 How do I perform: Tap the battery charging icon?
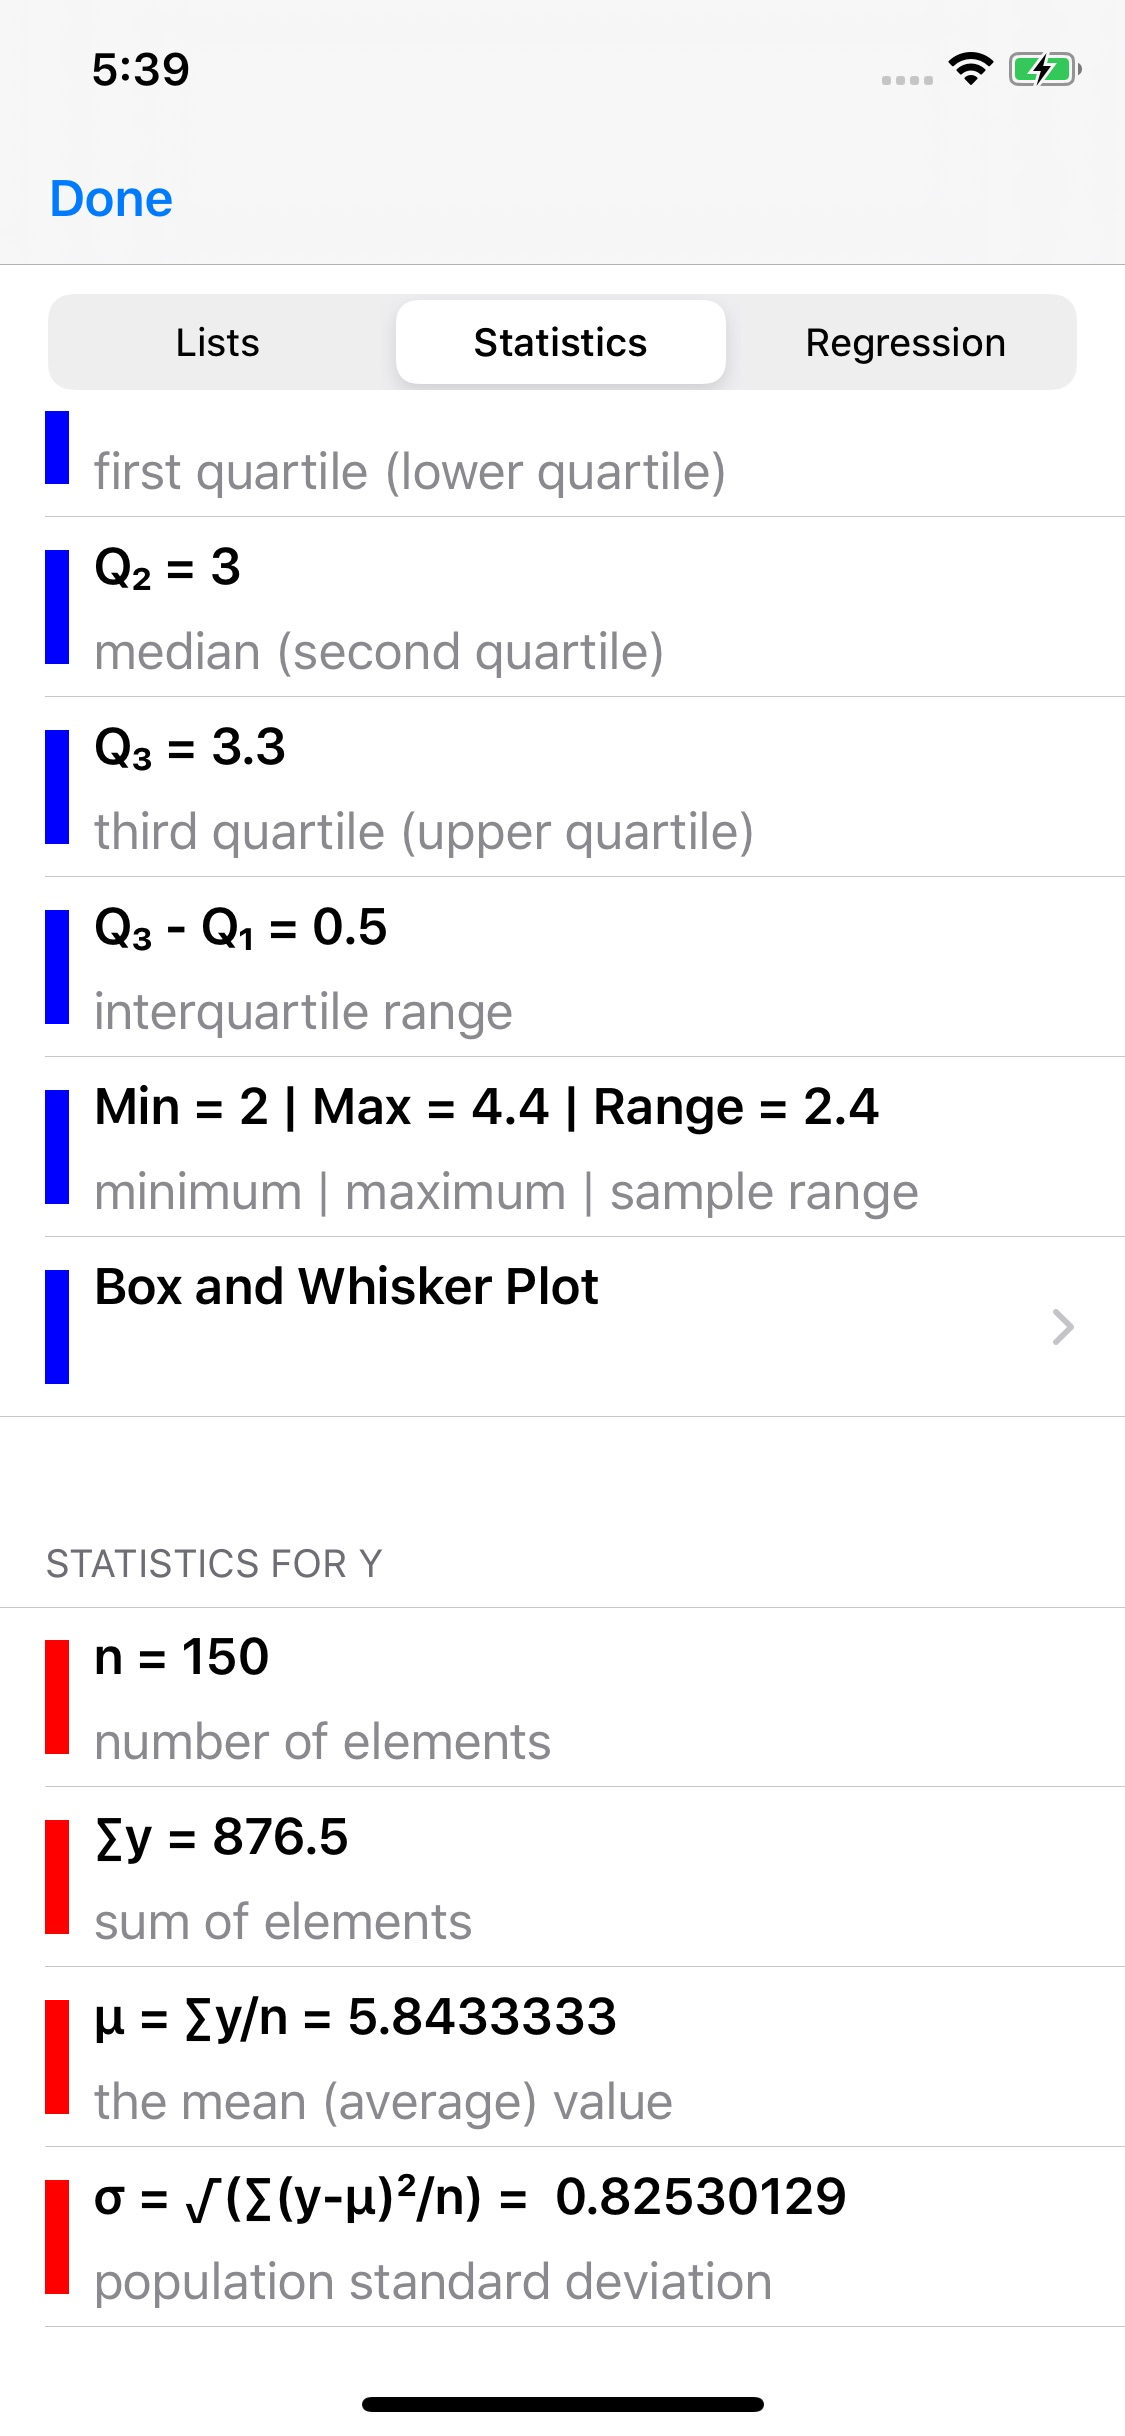1044,70
